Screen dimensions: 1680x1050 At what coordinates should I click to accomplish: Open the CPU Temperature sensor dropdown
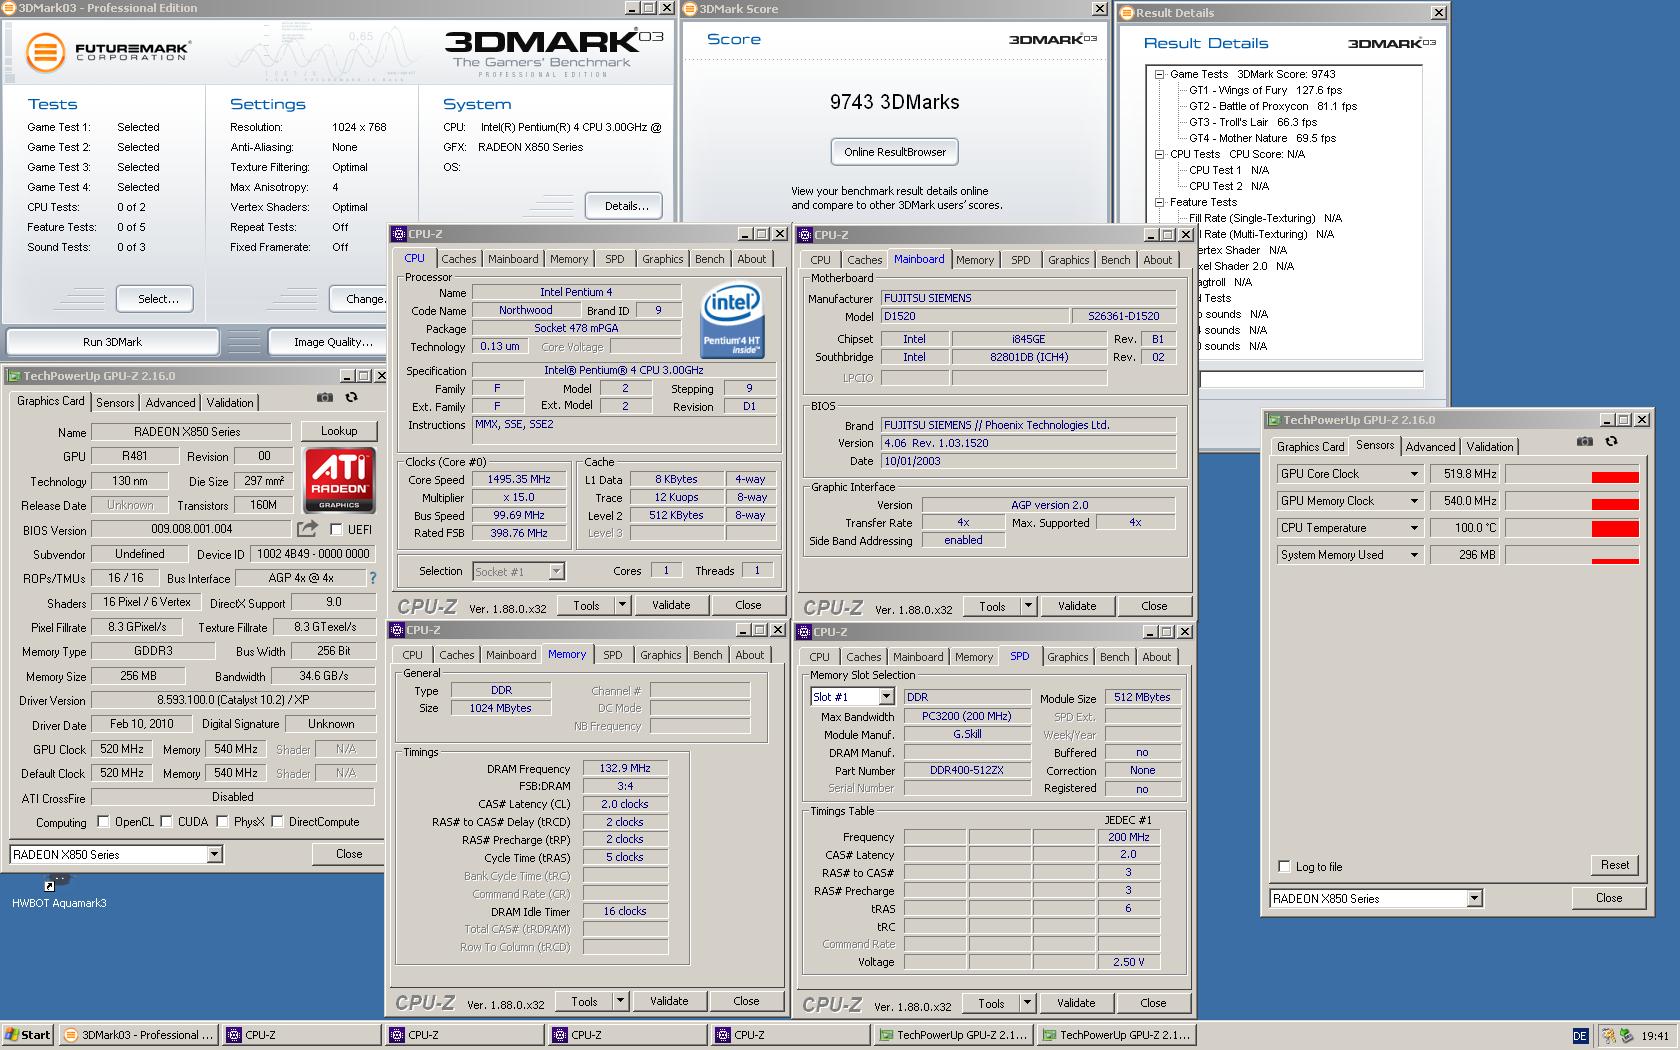tap(1414, 528)
